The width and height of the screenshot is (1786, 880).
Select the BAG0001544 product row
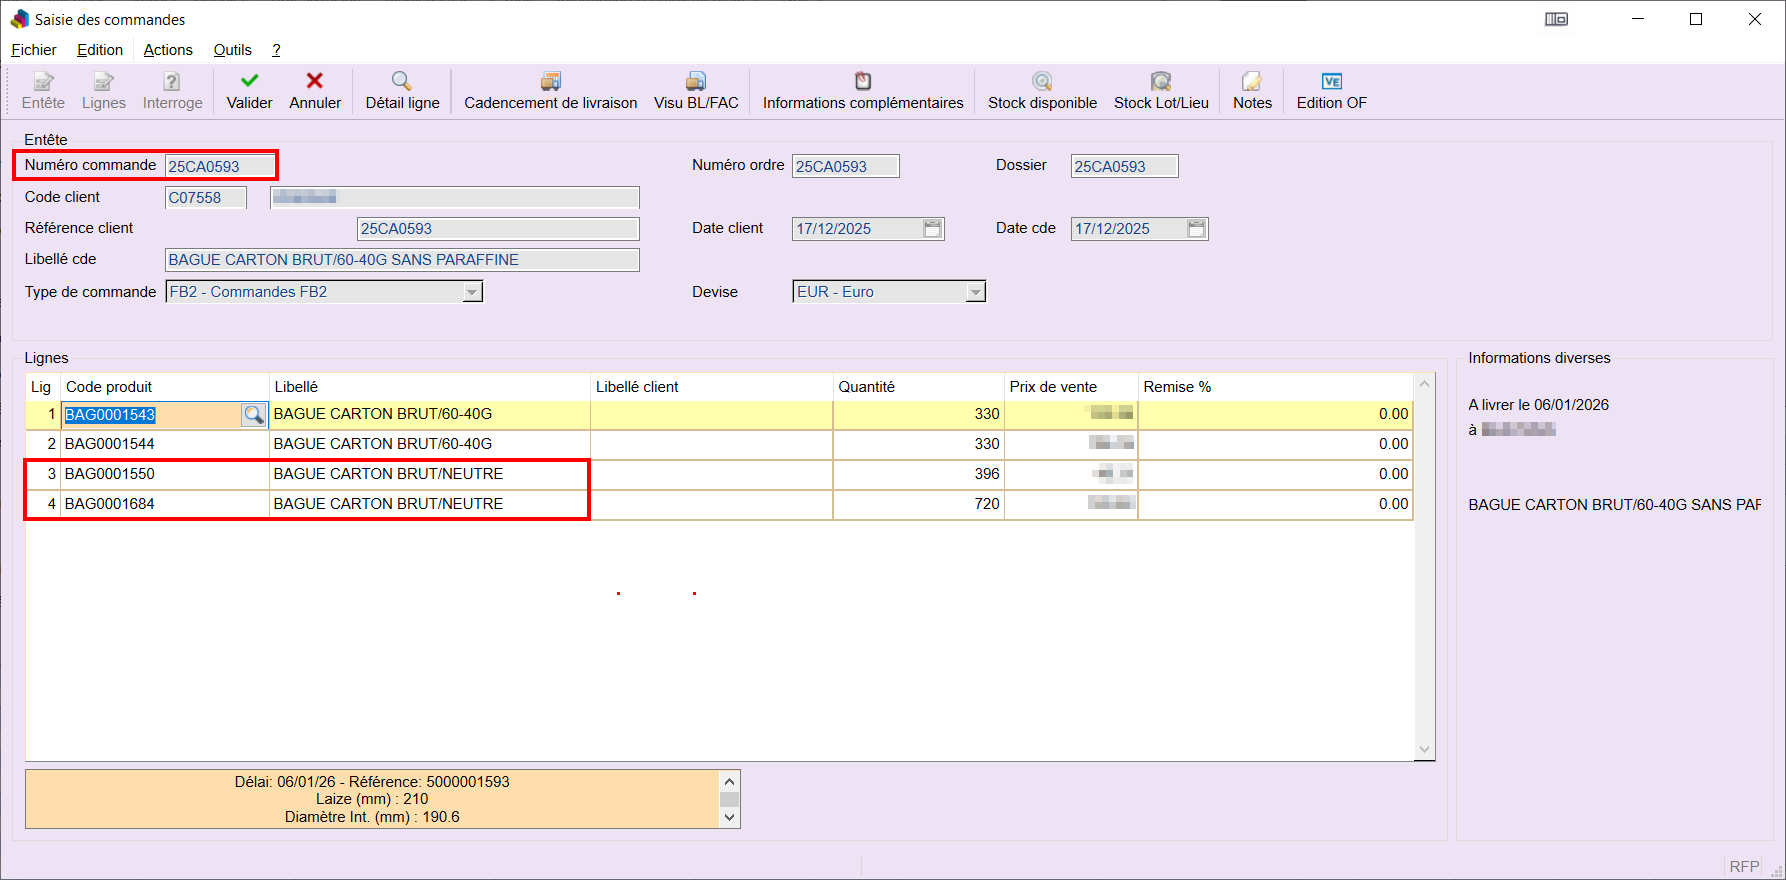click(x=110, y=444)
